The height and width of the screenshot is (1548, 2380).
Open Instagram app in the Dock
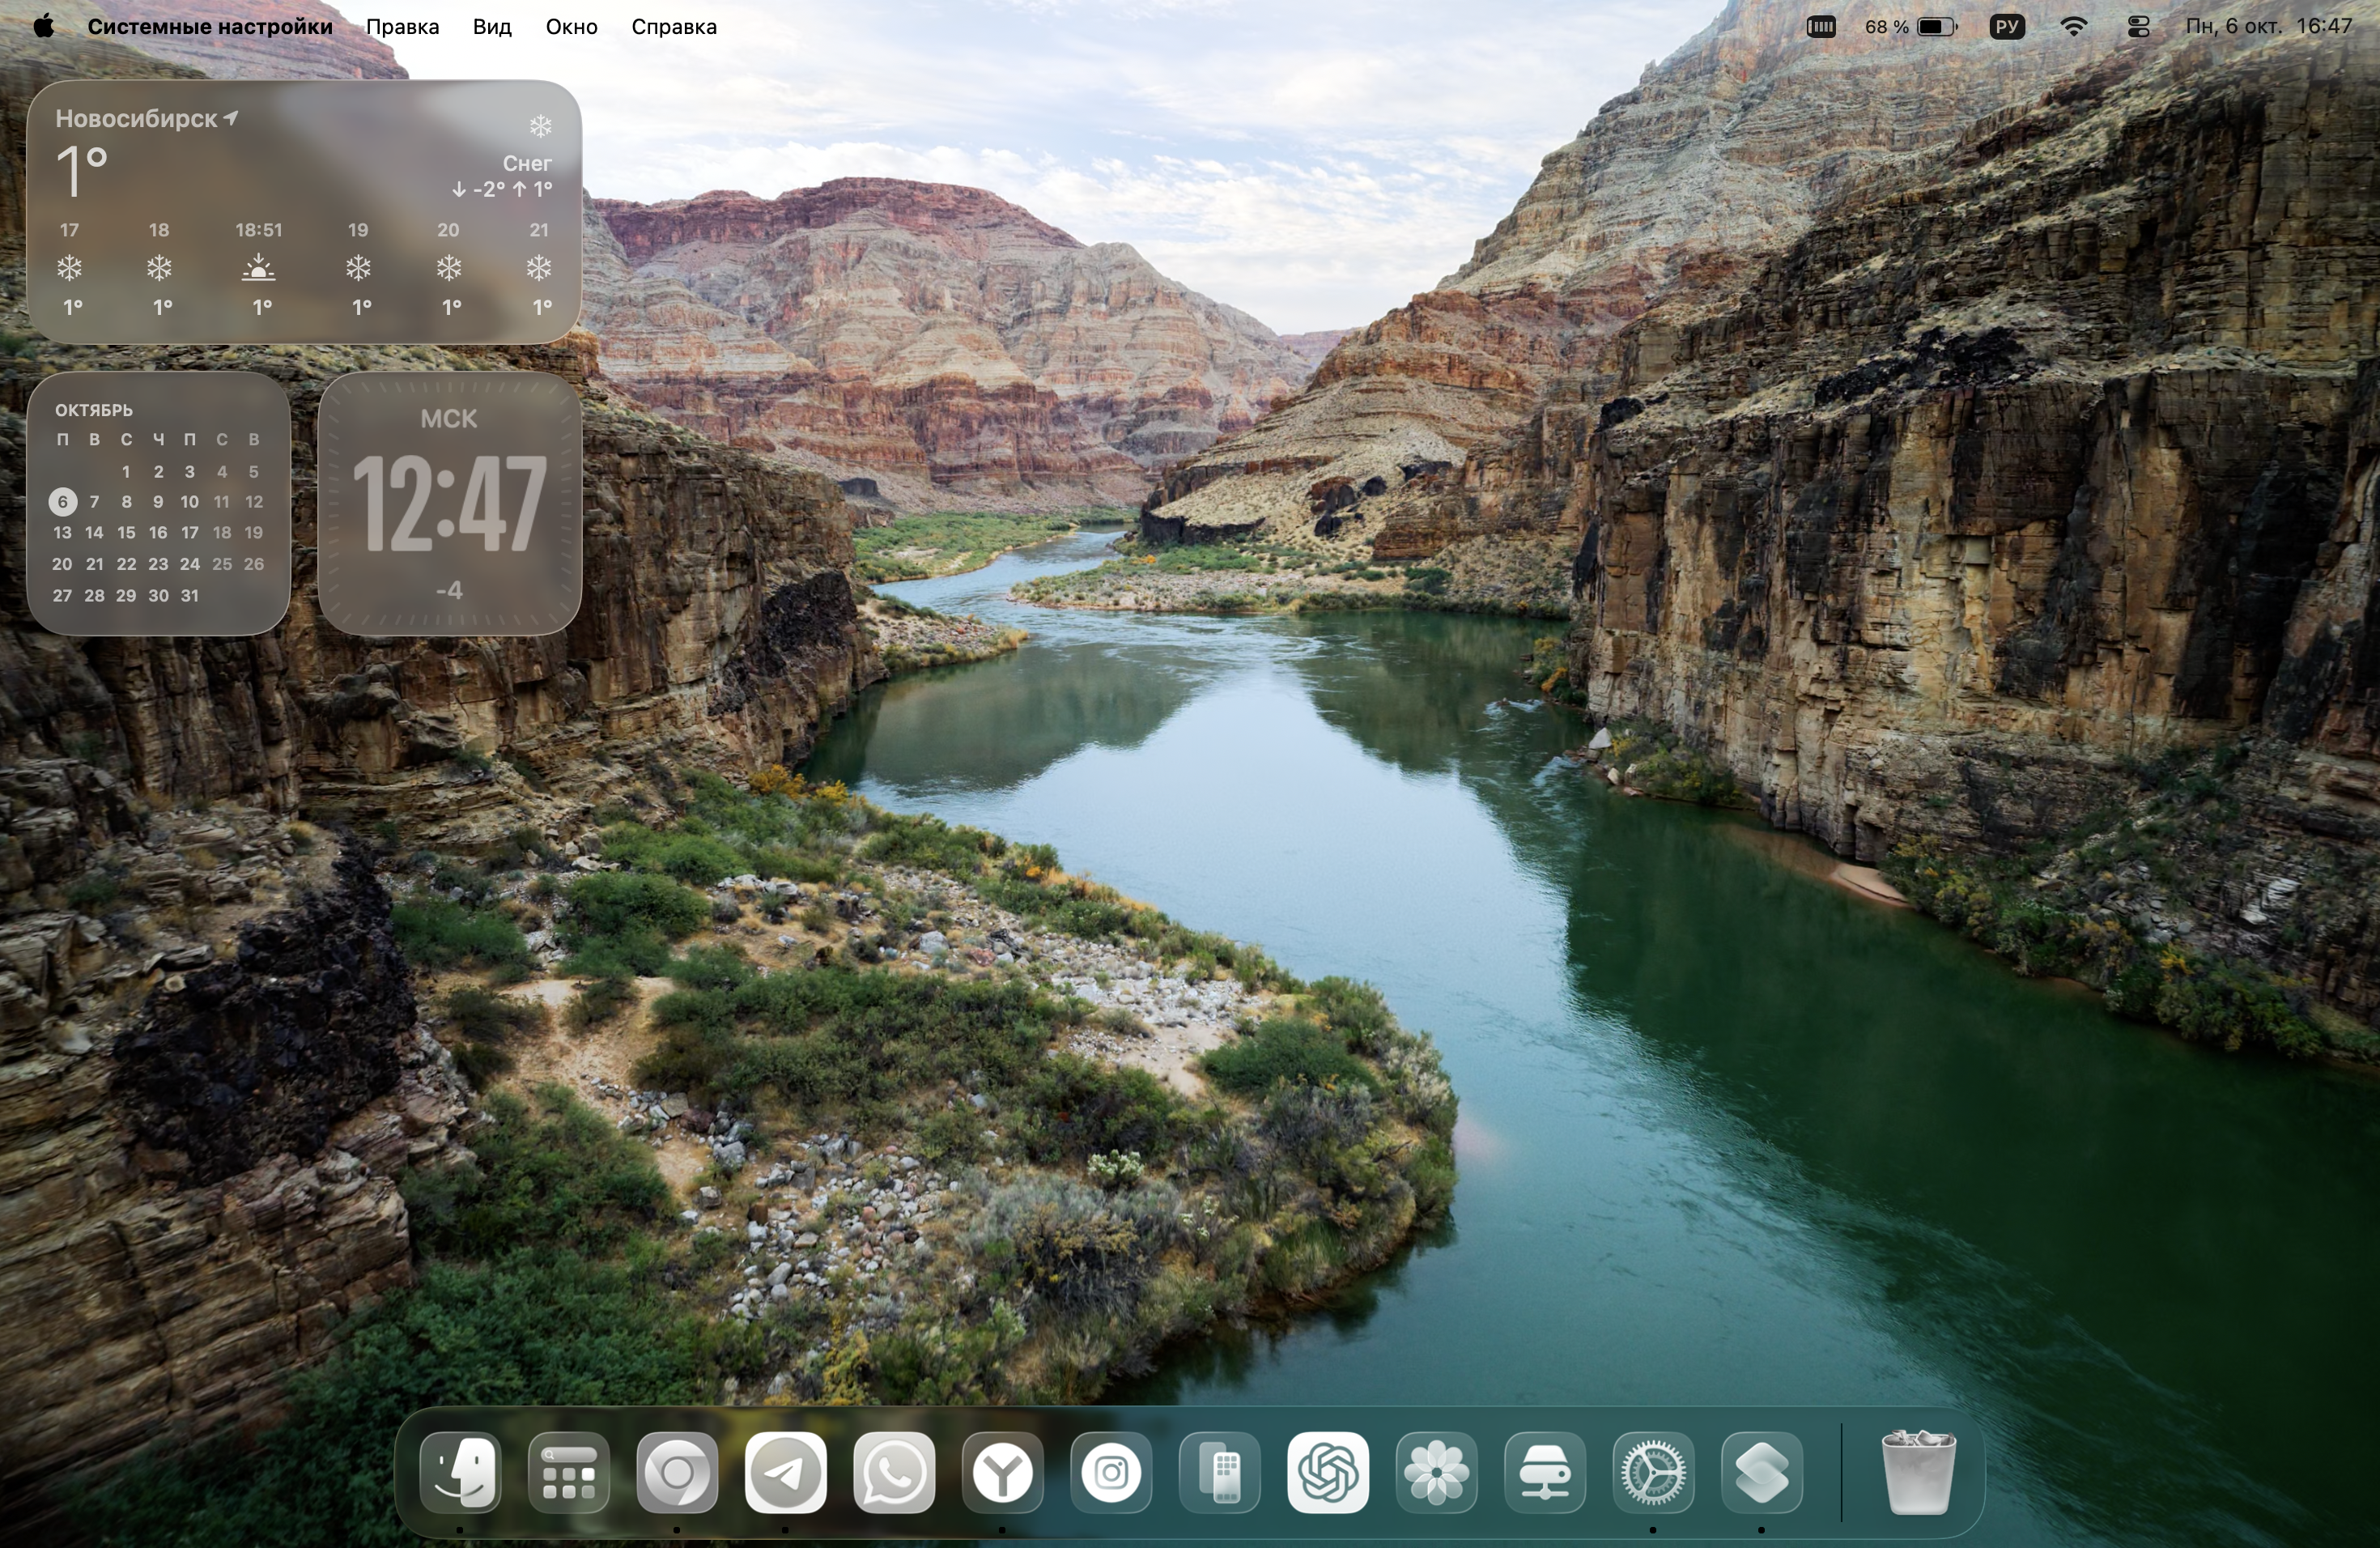pos(1111,1472)
